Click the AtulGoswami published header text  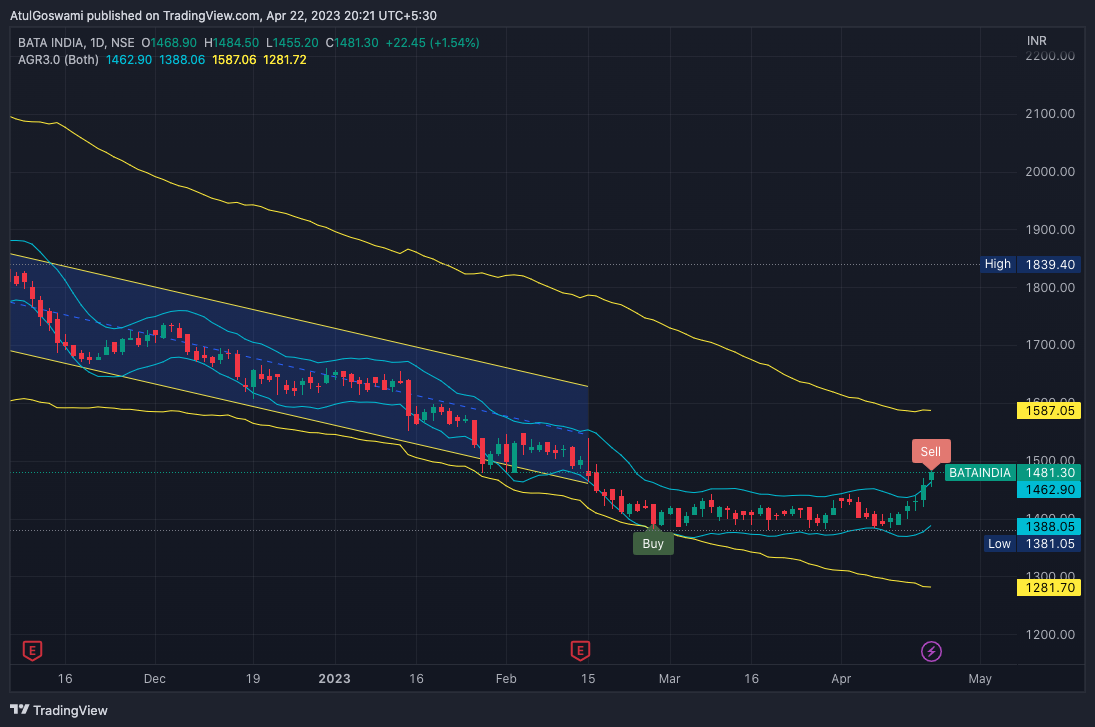[x=223, y=15]
